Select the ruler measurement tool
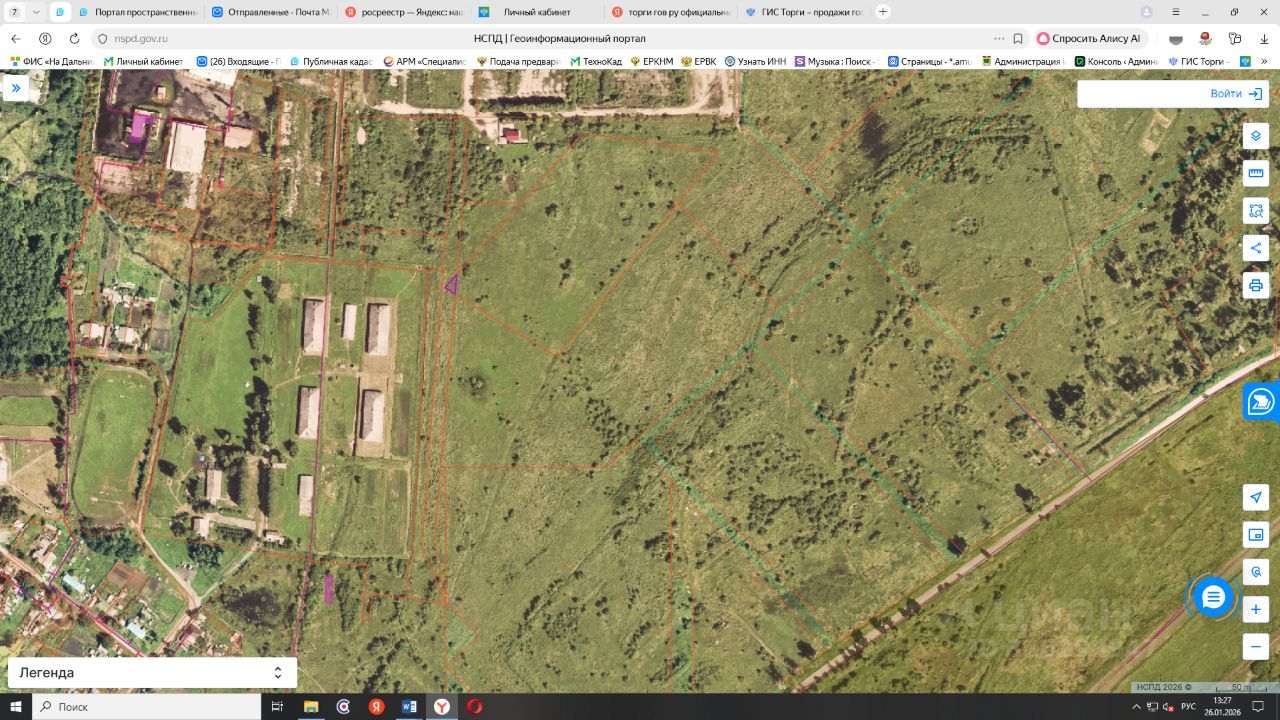 tap(1256, 174)
